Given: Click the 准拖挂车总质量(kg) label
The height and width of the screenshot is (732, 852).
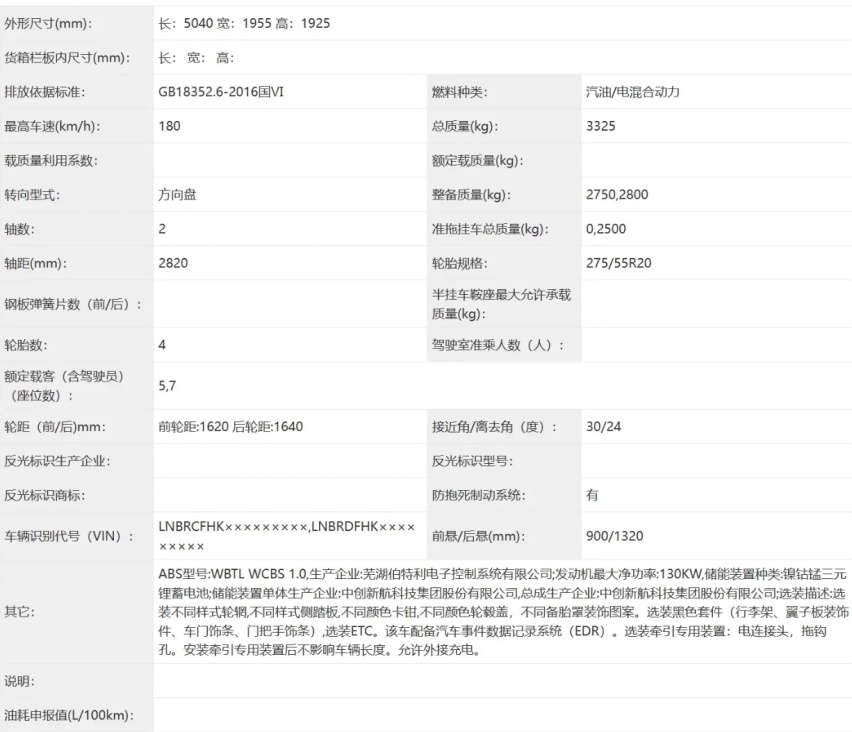Looking at the screenshot, I should 491,229.
